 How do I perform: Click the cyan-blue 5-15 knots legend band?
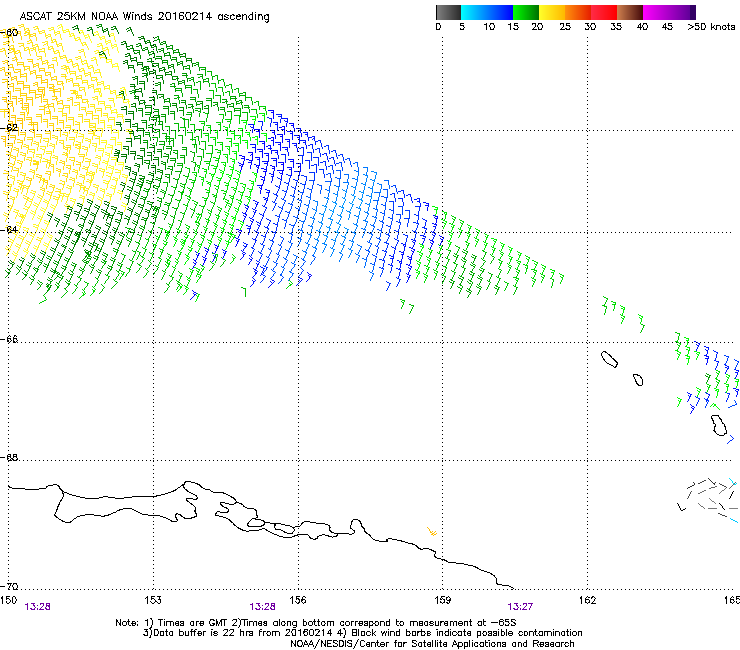(487, 12)
